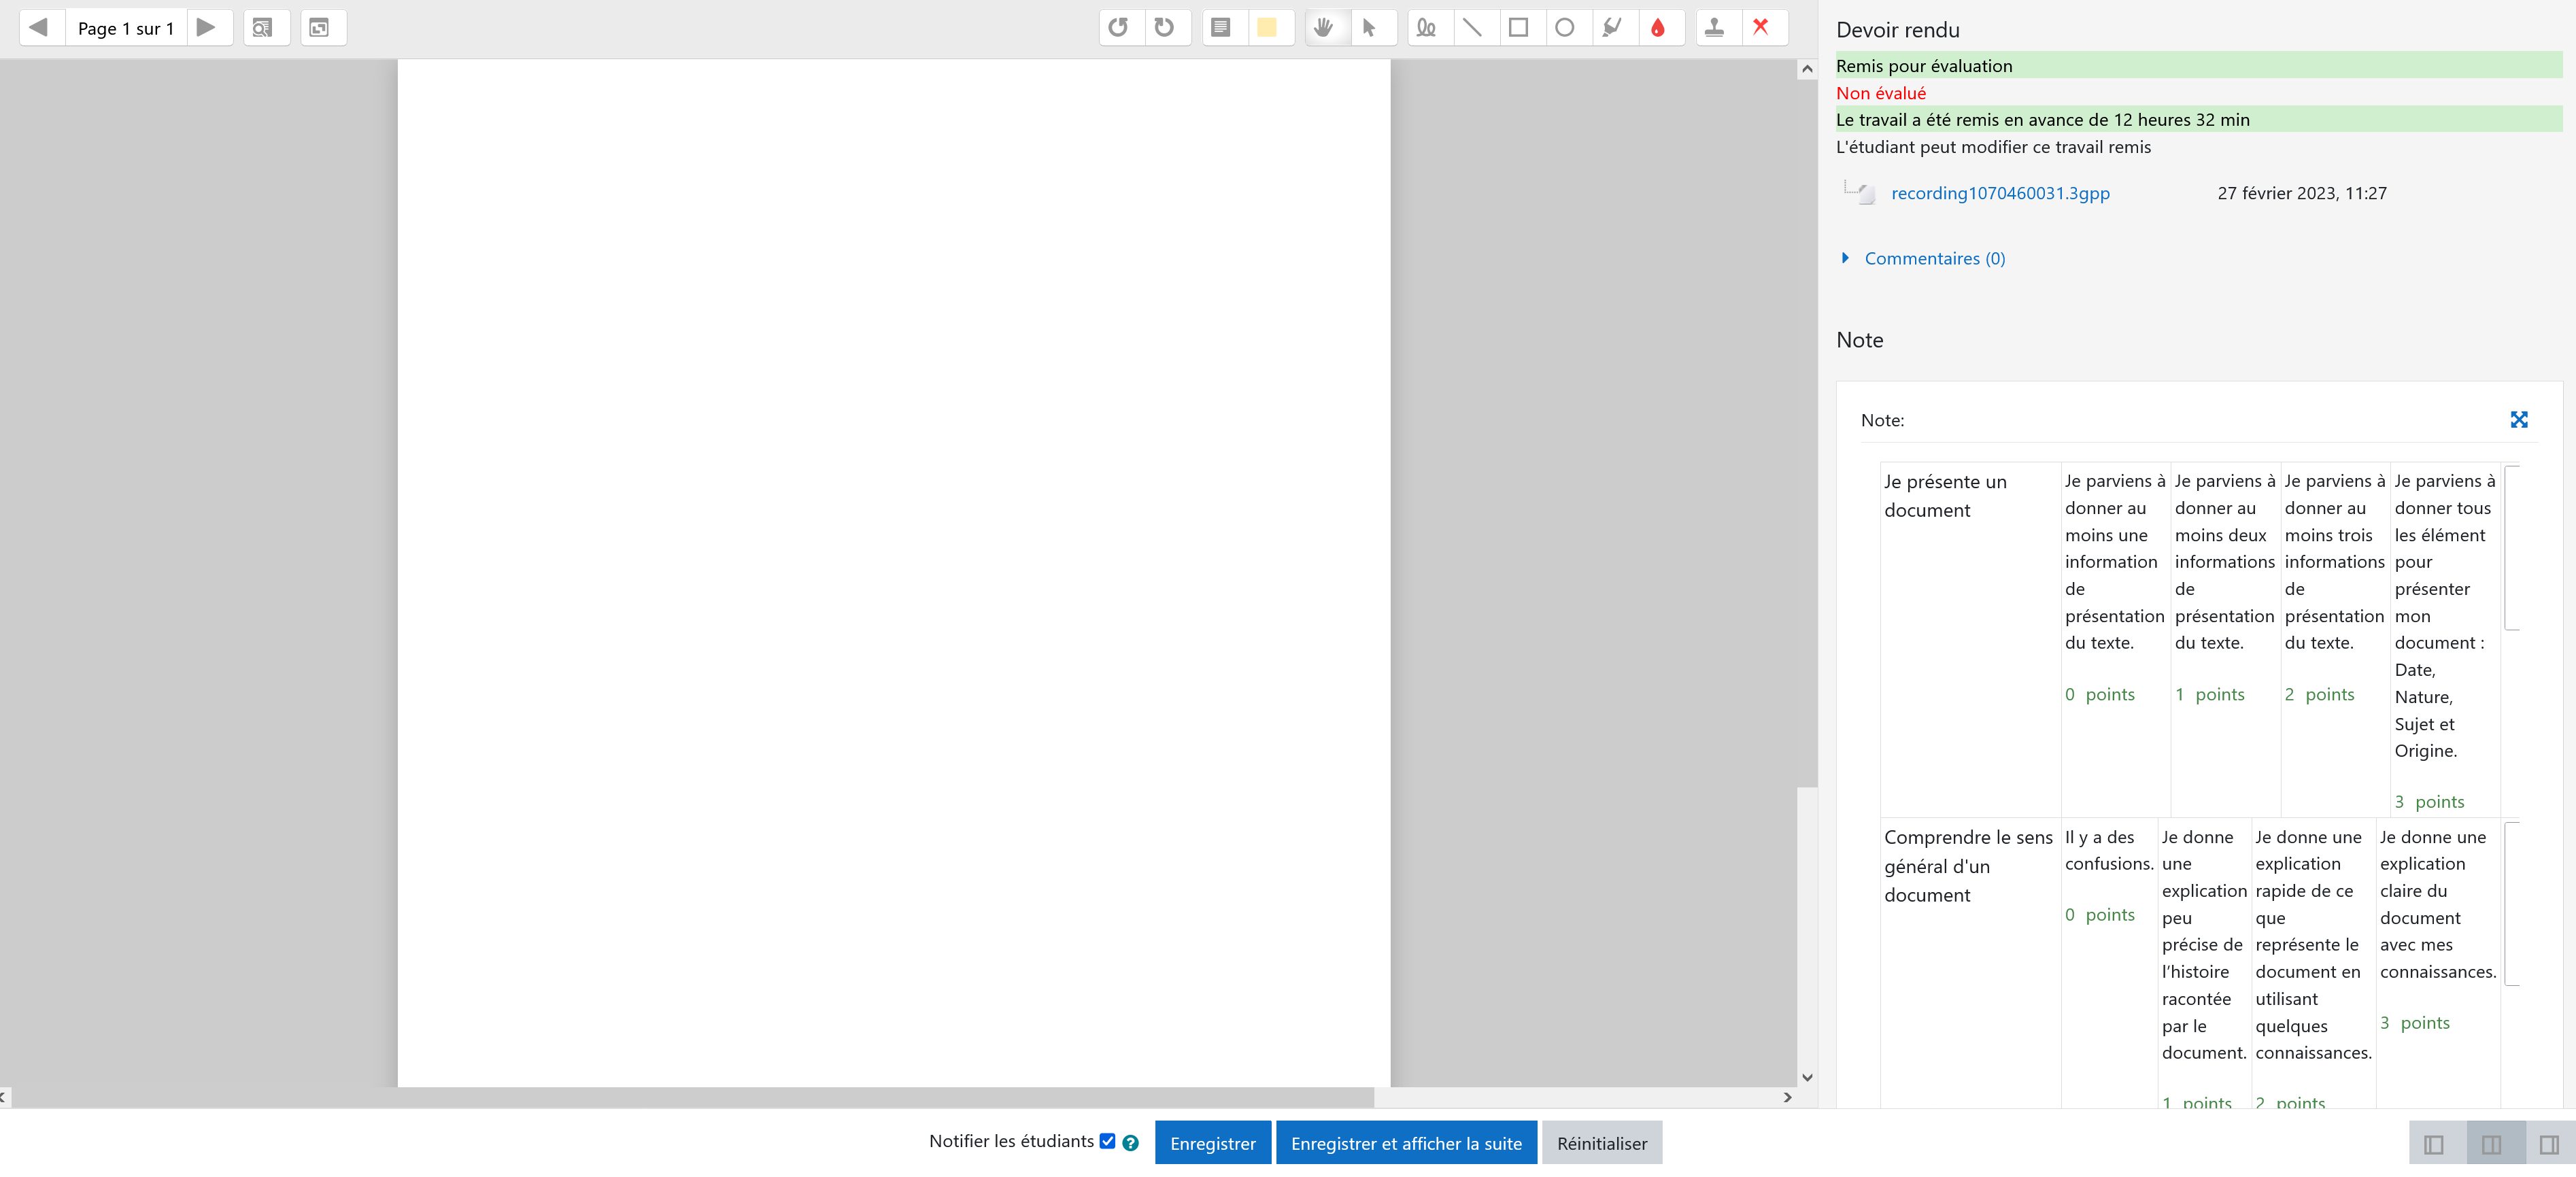Click the document viewer scroll up arrow
Image resolution: width=2576 pixels, height=1177 pixels.
click(x=1806, y=69)
